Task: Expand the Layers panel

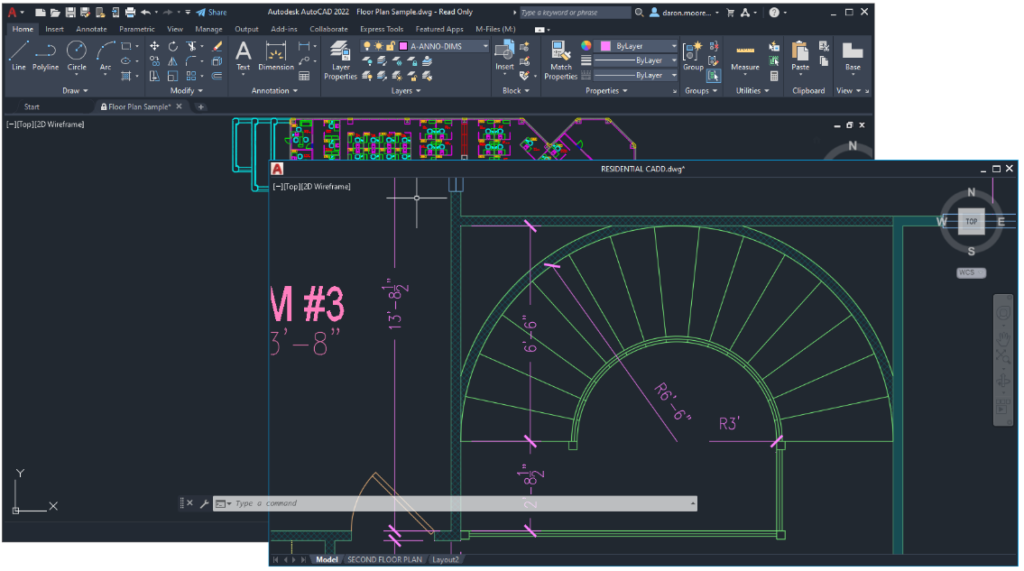Action: [406, 91]
